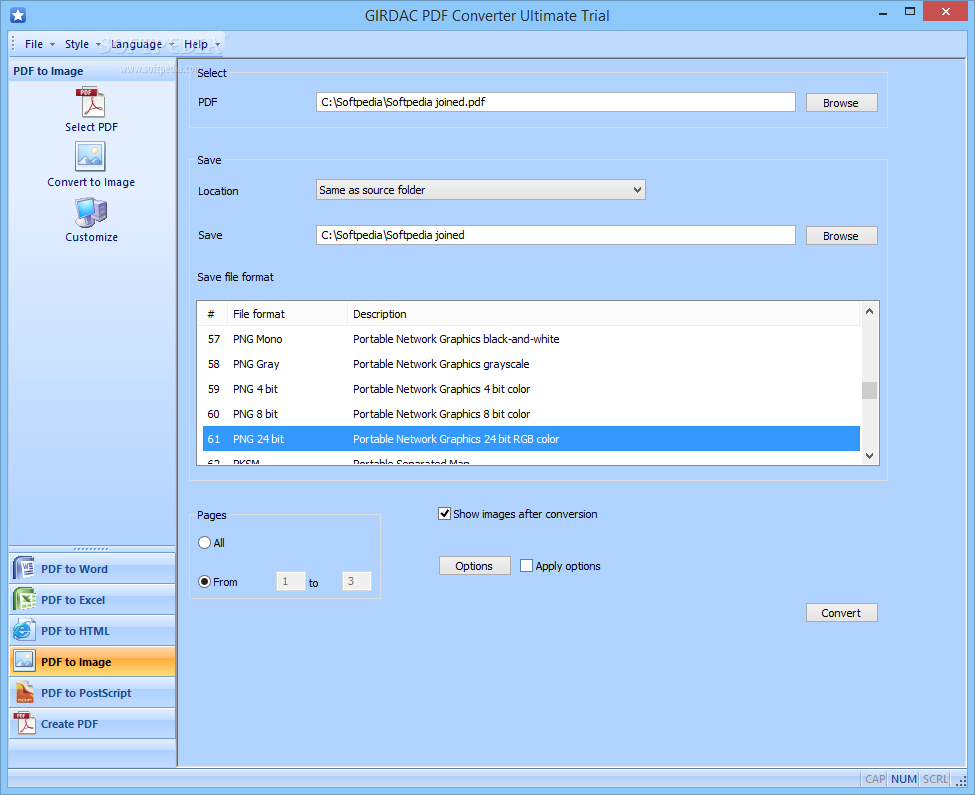
Task: Click the NUM status bar indicator
Action: tap(903, 779)
